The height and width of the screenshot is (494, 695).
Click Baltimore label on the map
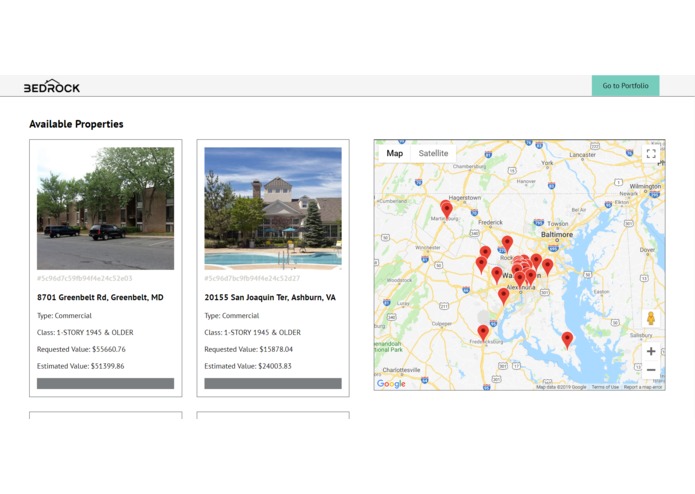(557, 234)
